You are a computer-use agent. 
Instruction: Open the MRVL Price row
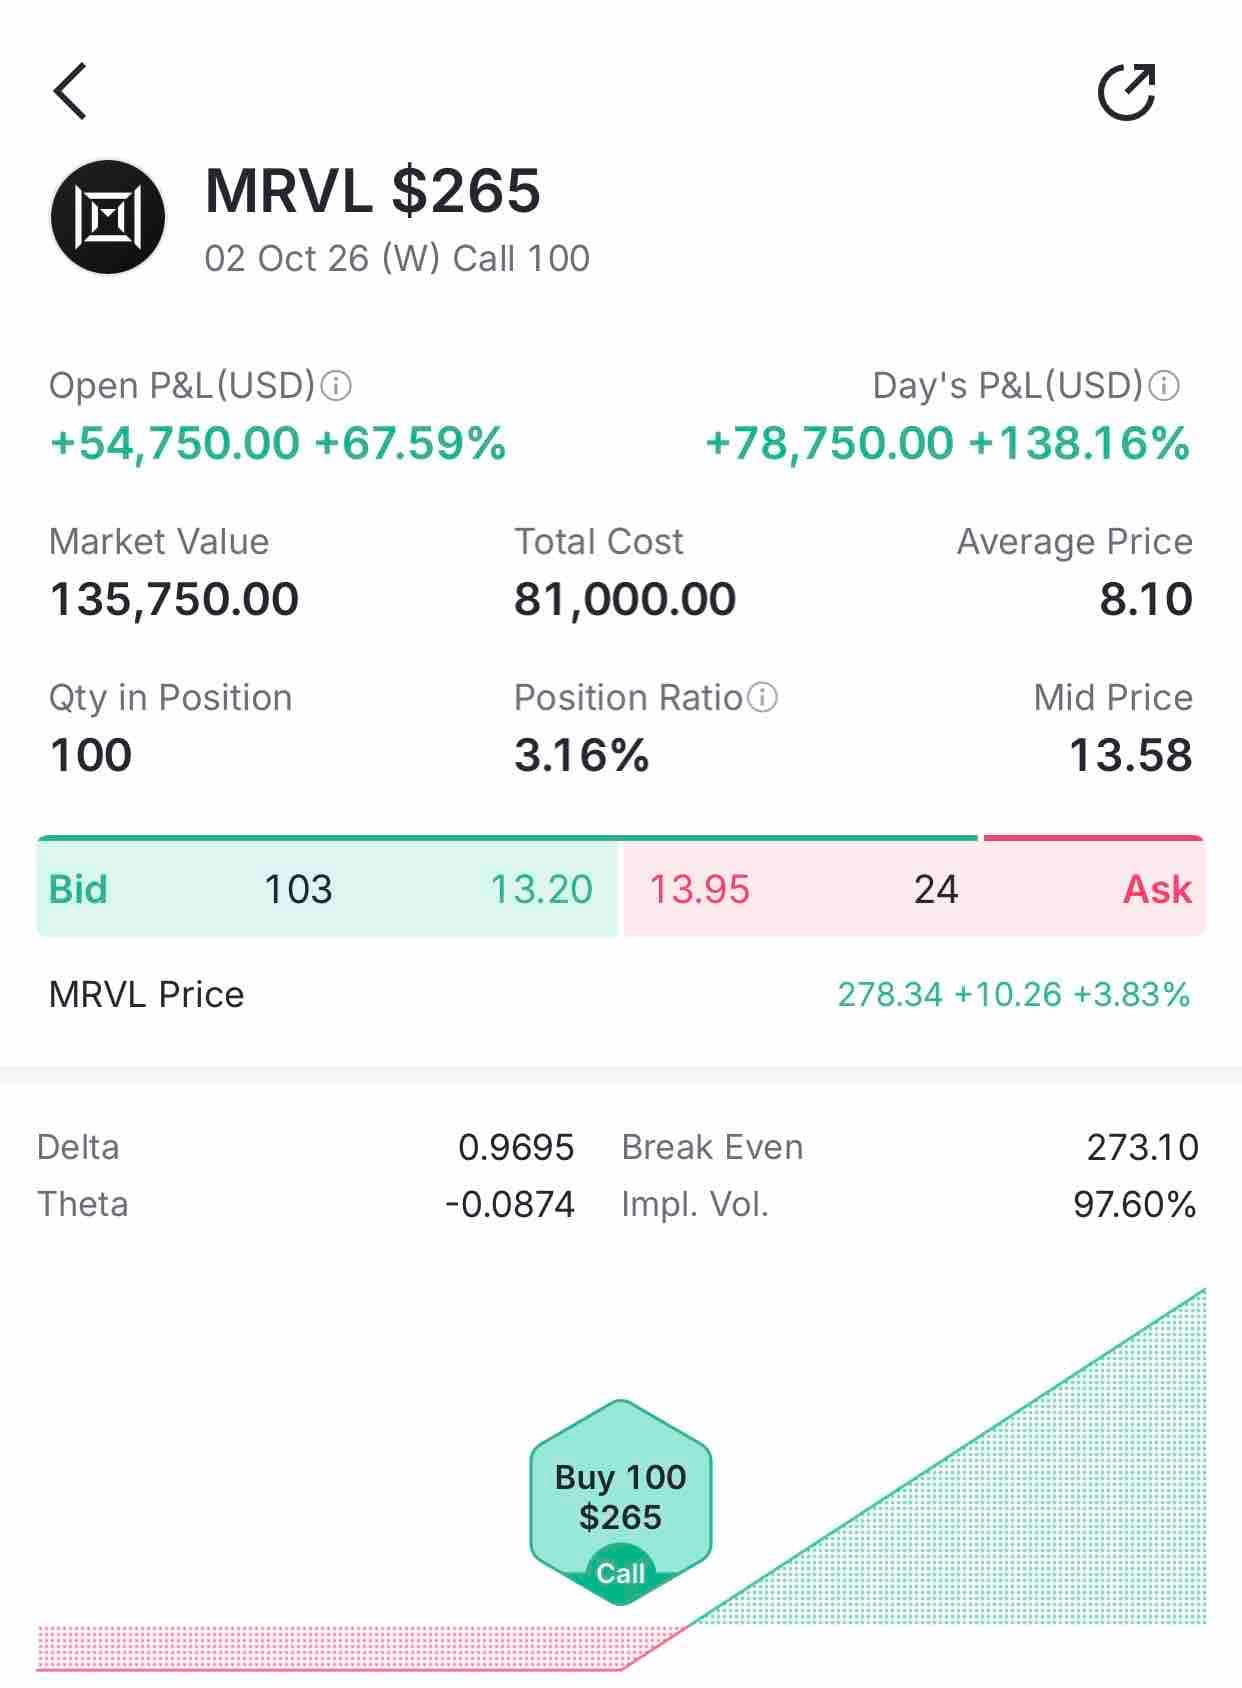click(x=620, y=995)
